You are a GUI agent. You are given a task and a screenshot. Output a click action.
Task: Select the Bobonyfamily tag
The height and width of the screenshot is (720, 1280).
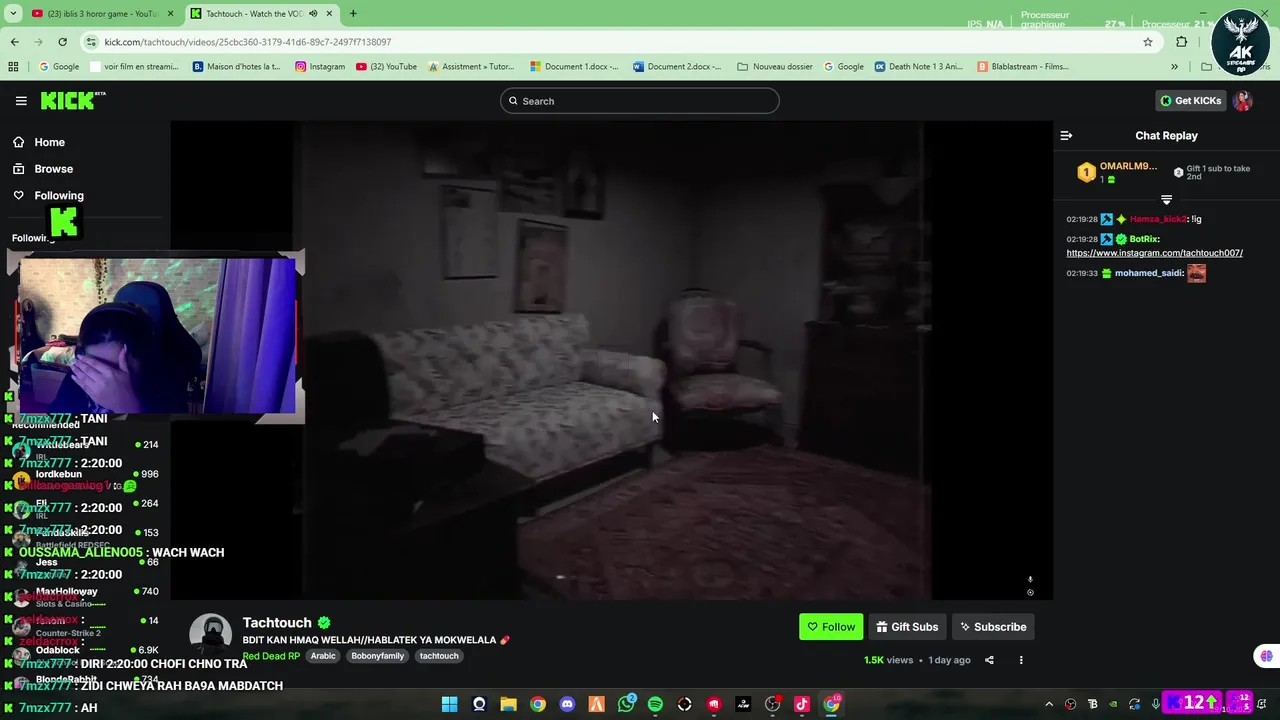(377, 656)
